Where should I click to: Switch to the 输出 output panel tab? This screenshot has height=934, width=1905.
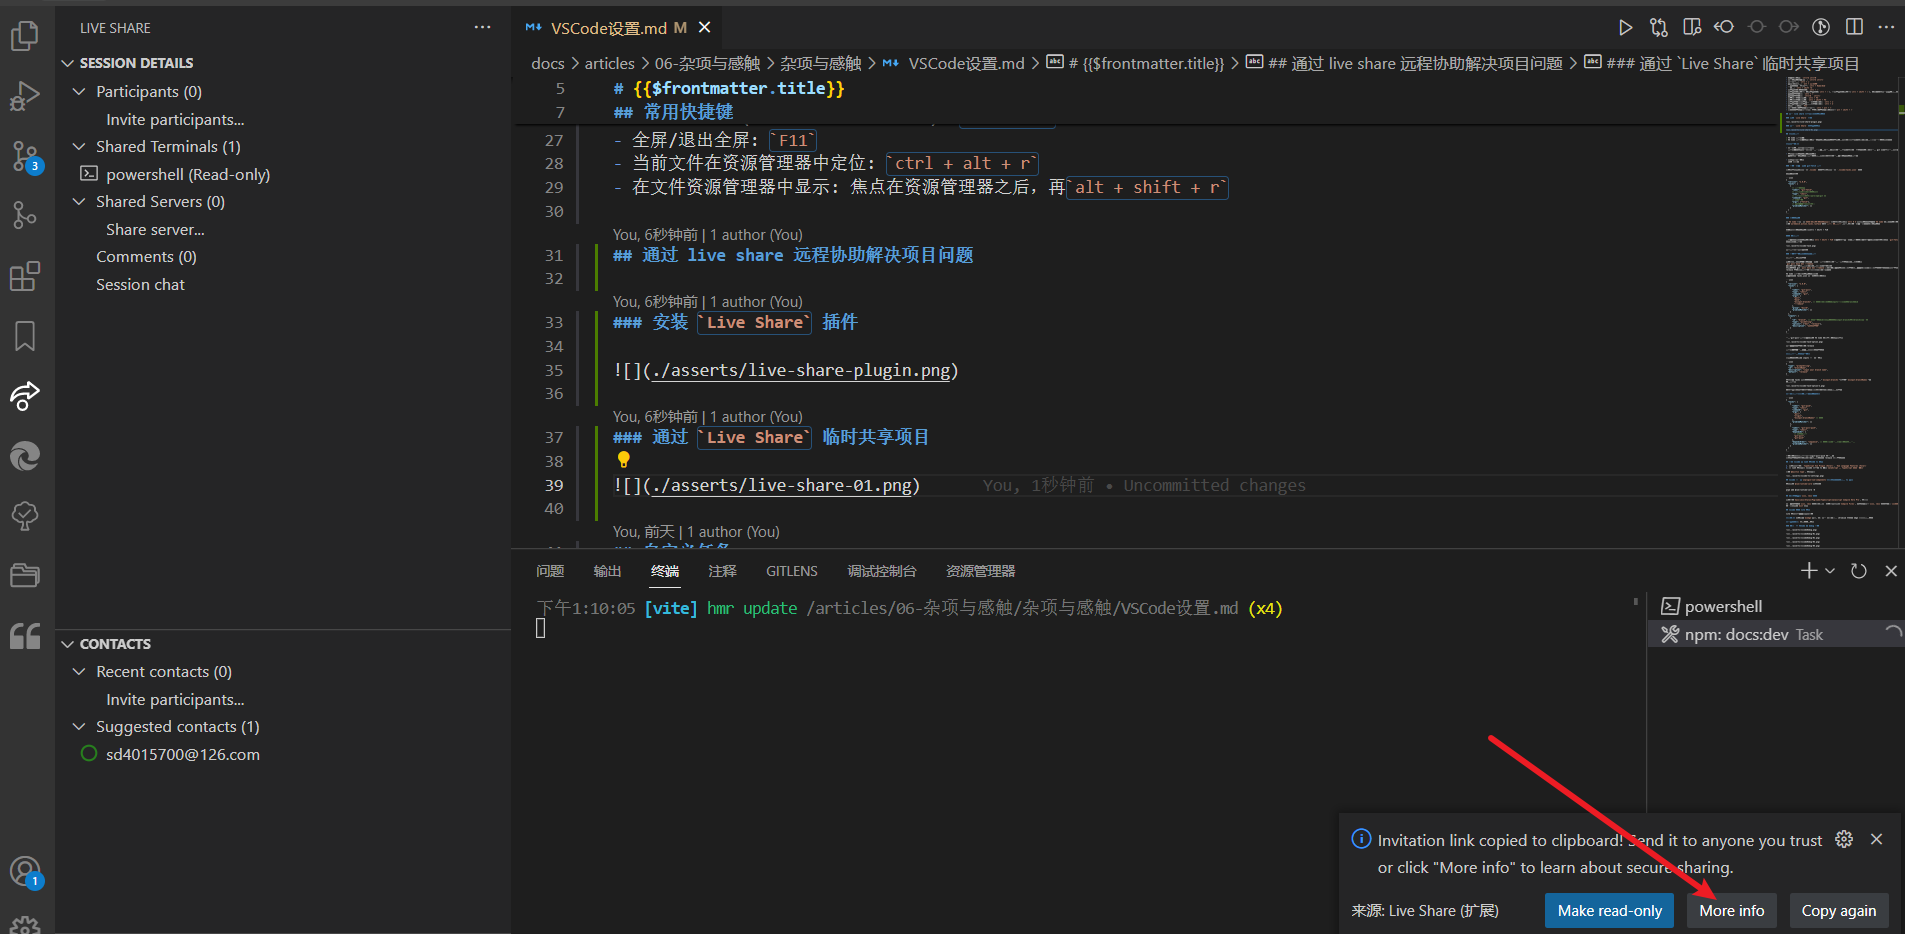[607, 571]
